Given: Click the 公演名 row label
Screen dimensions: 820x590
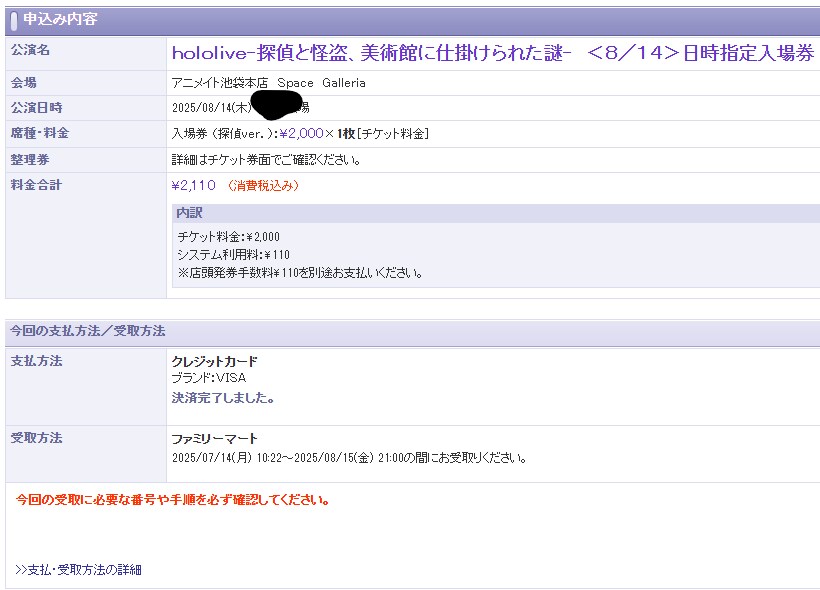Looking at the screenshot, I should [x=30, y=50].
